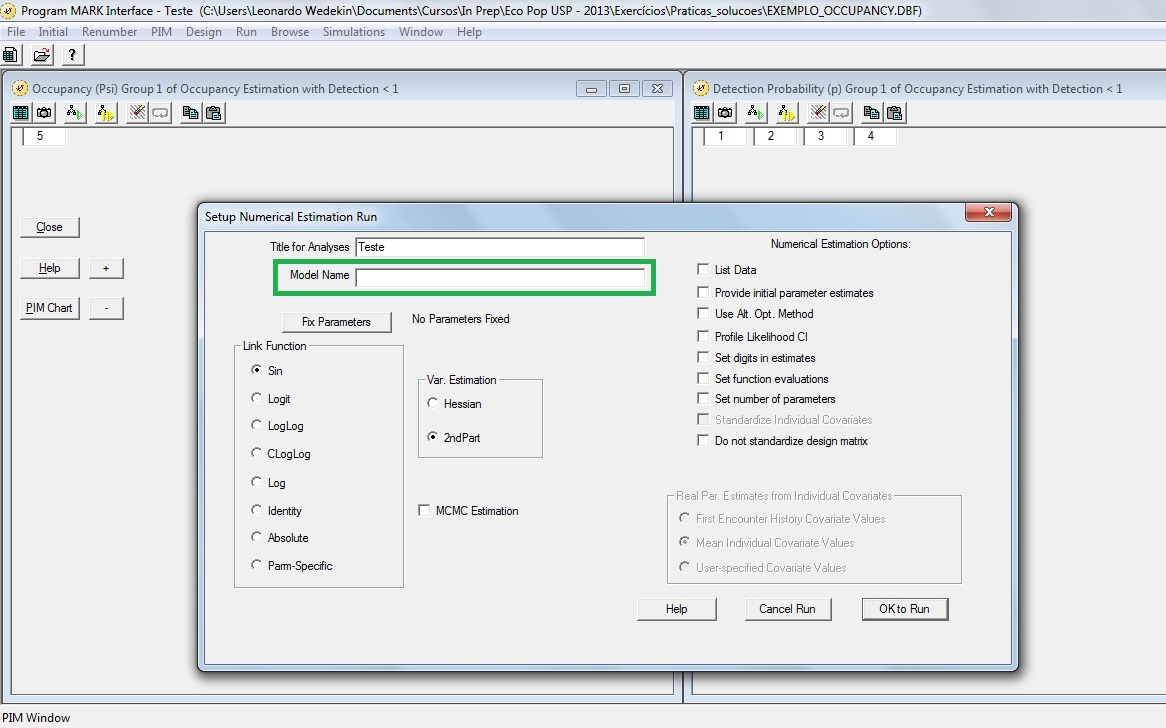1166x728 pixels.
Task: Click the copy icon in Occupancy (Psi) window
Action: 190,113
